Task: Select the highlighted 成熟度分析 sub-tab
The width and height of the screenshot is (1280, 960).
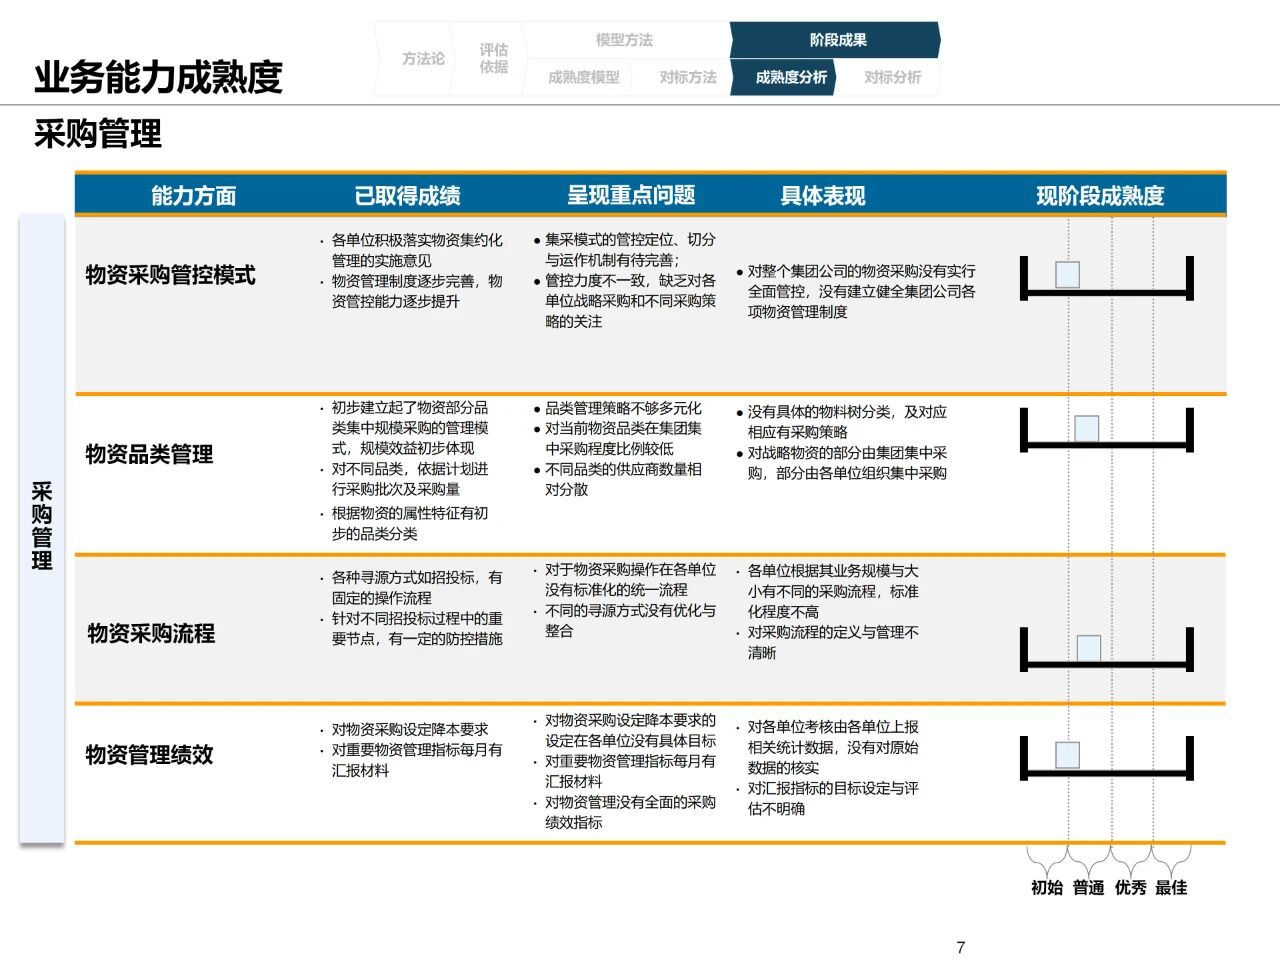Action: click(x=790, y=77)
